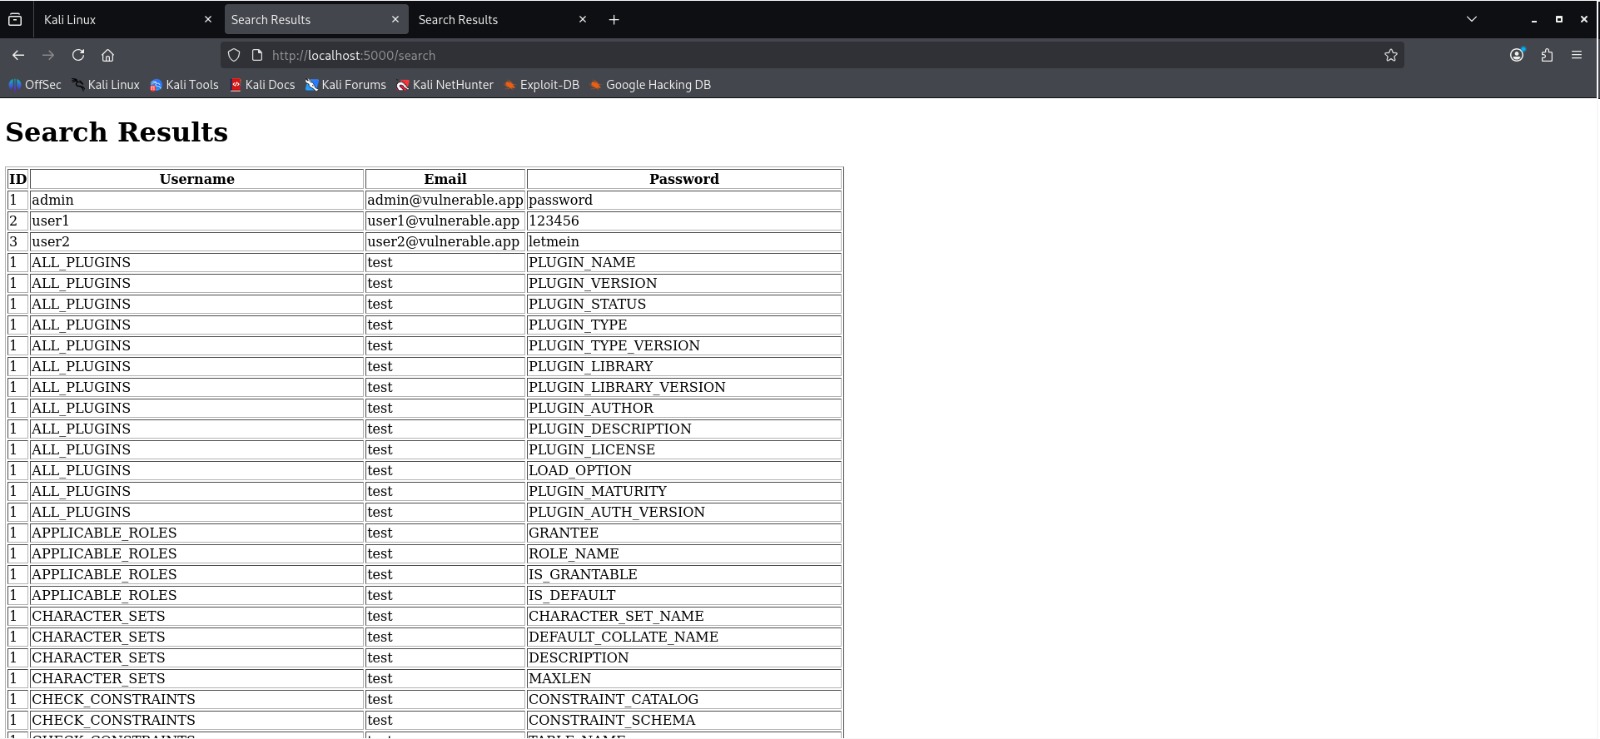
Task: Click the ROLE_NAME cell
Action: pos(684,554)
